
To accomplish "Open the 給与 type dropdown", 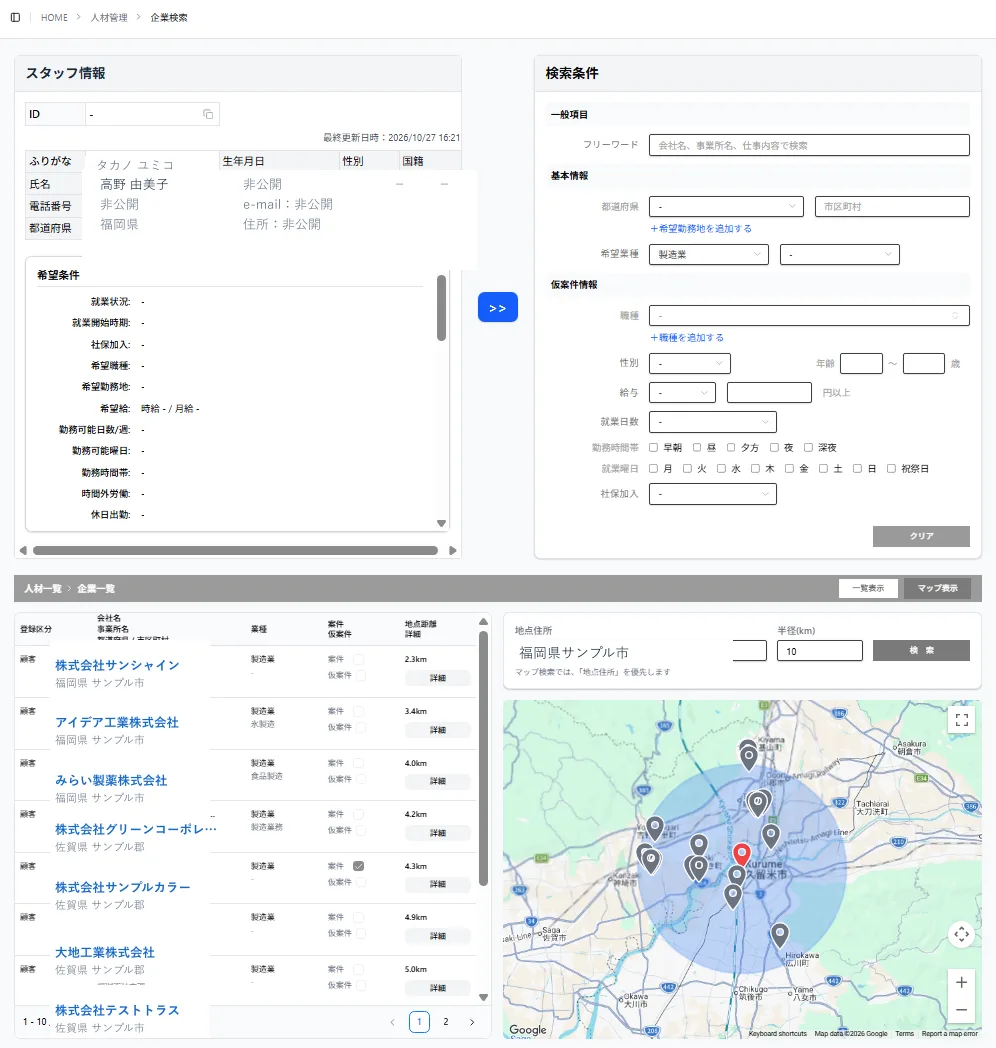I will 682,393.
